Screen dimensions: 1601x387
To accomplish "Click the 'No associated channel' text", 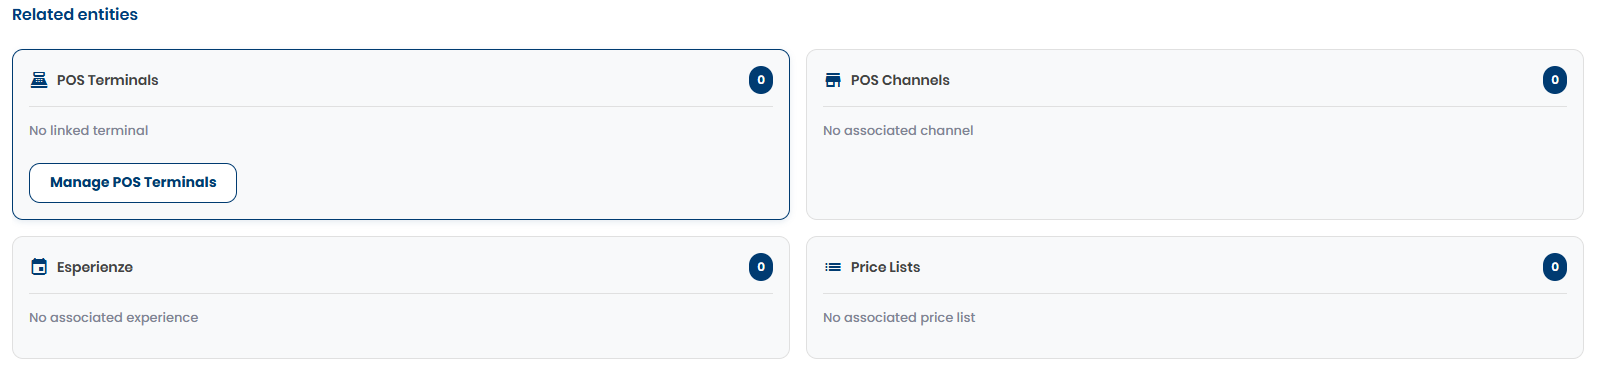I will tap(898, 130).
